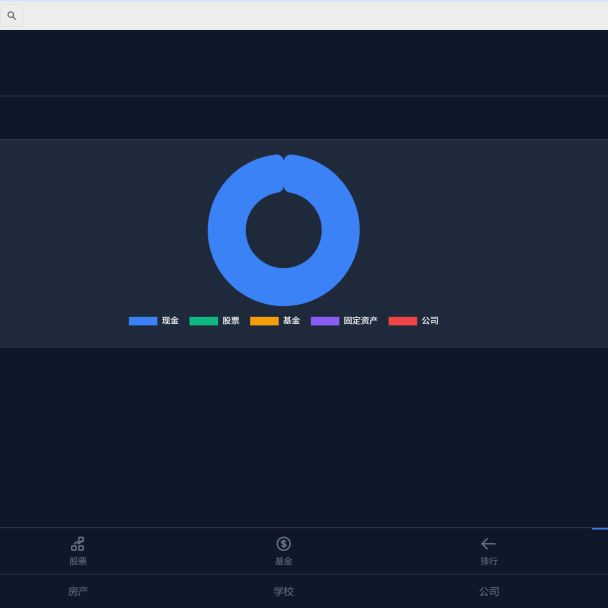Click the 股票 text under the icon
Image resolution: width=608 pixels, height=608 pixels.
point(78,561)
